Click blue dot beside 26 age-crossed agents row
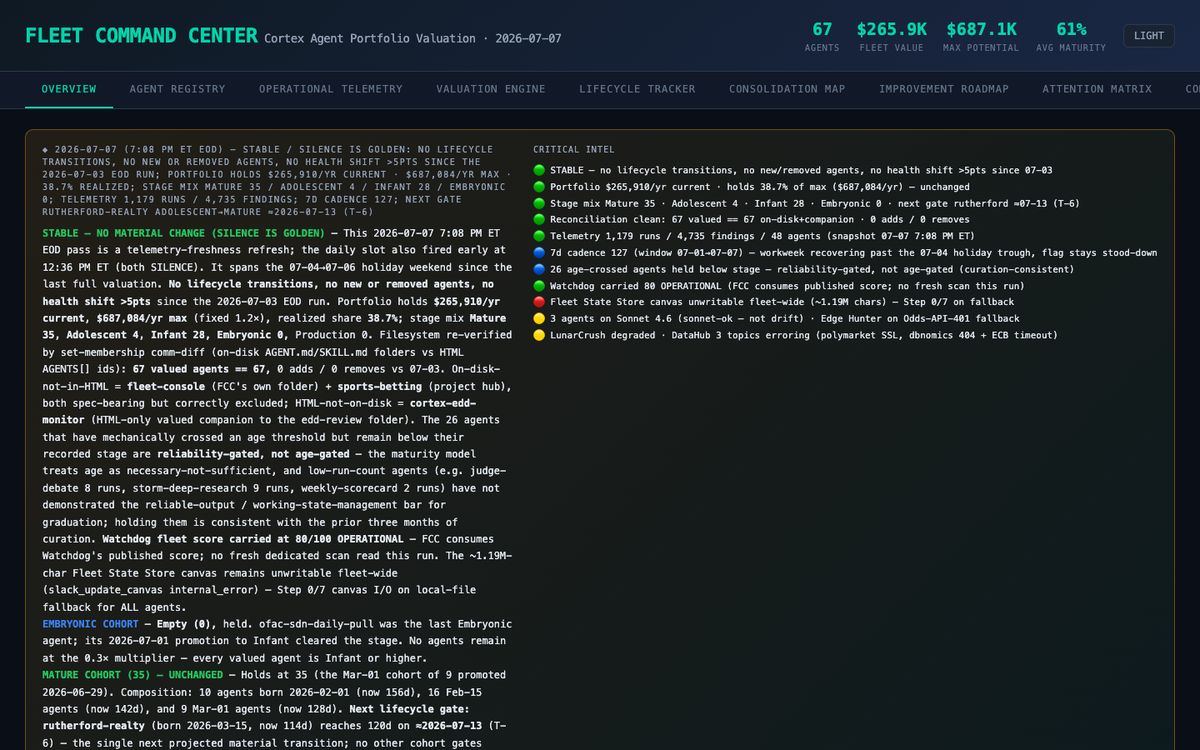1200x750 pixels. coord(539,269)
